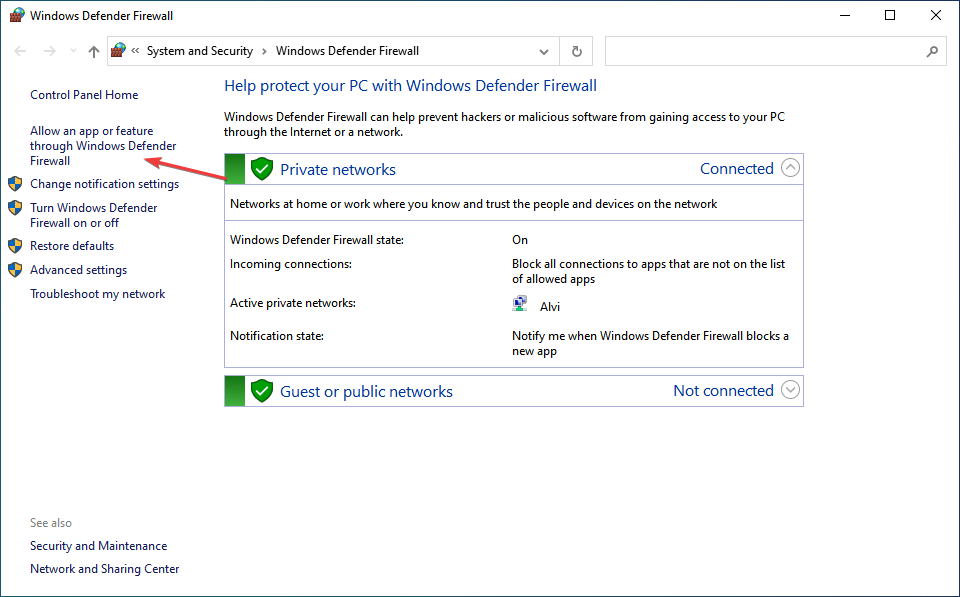
Task: Click the green shield beside Guest or public networks
Action: pyautogui.click(x=262, y=391)
